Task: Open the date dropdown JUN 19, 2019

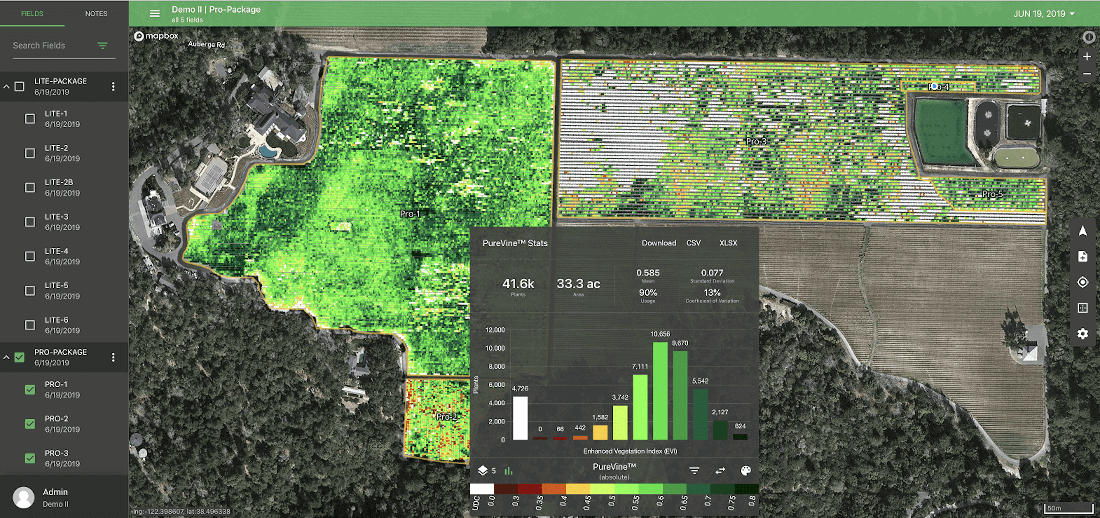Action: coord(1043,14)
